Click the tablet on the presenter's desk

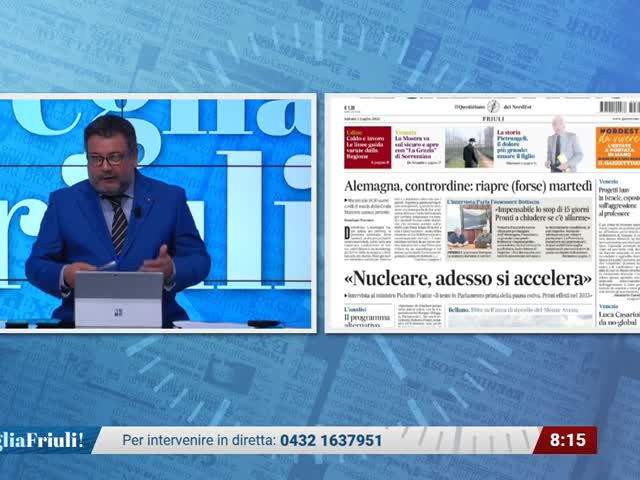pos(118,299)
